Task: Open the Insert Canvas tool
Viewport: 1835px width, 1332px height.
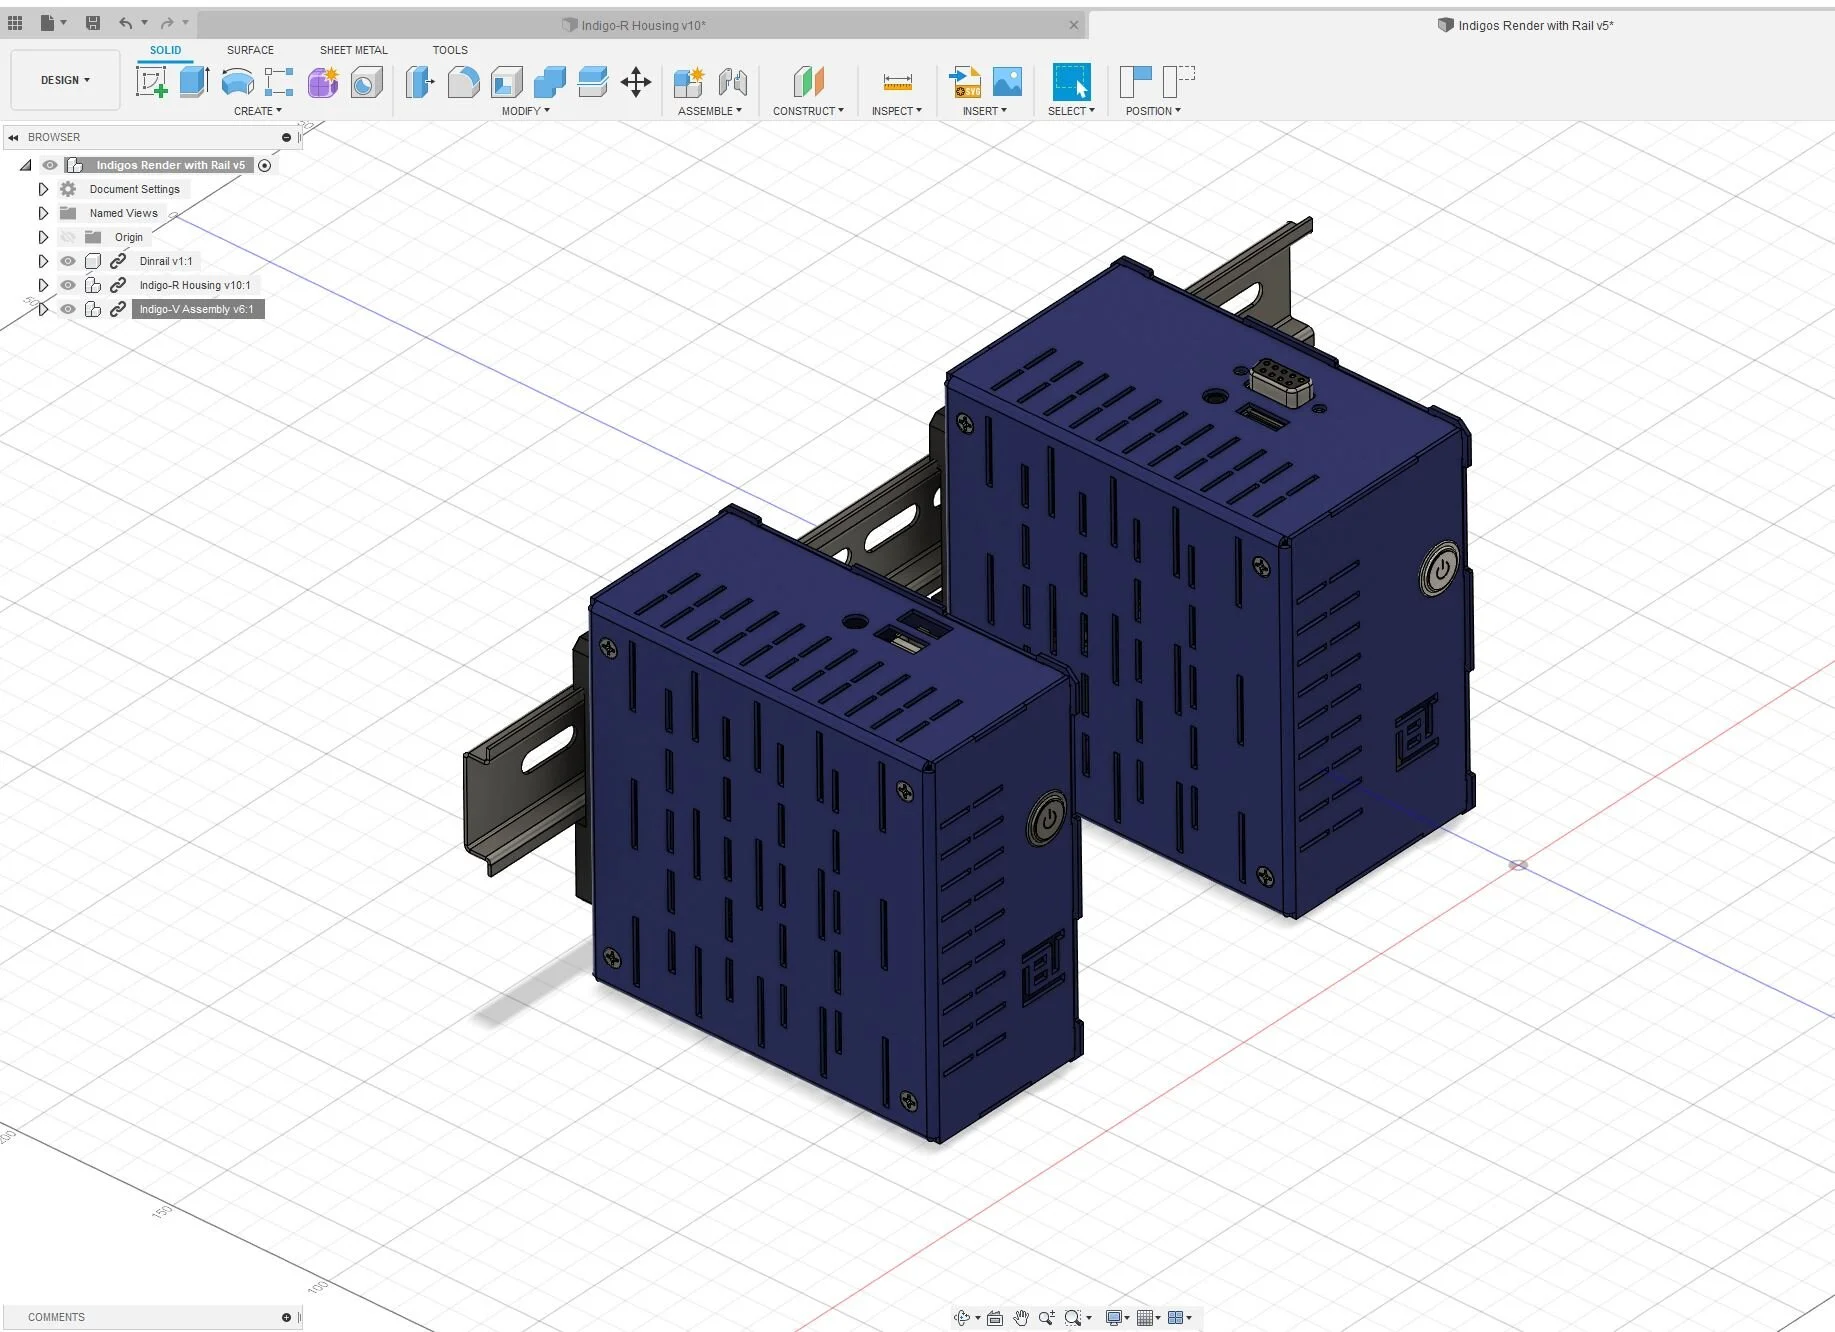Action: coord(1007,81)
